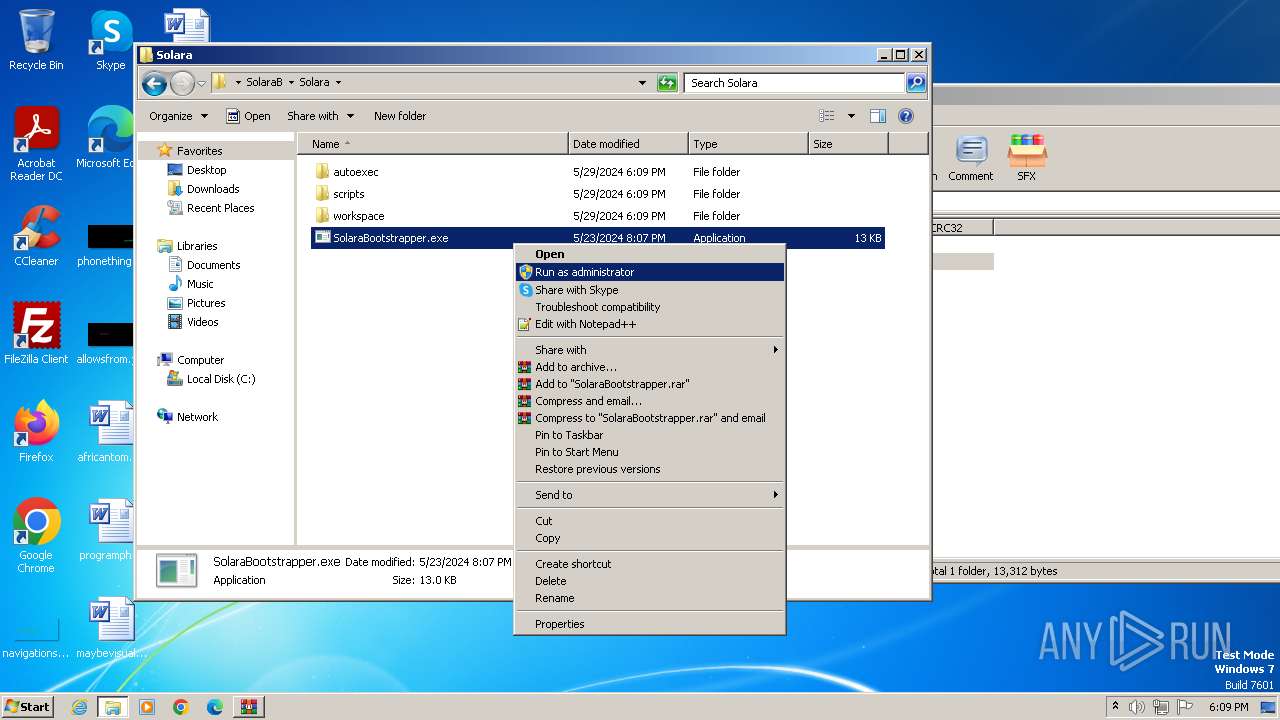This screenshot has height=720, width=1280.
Task: Click the green refresh button beside address bar
Action: tap(667, 83)
